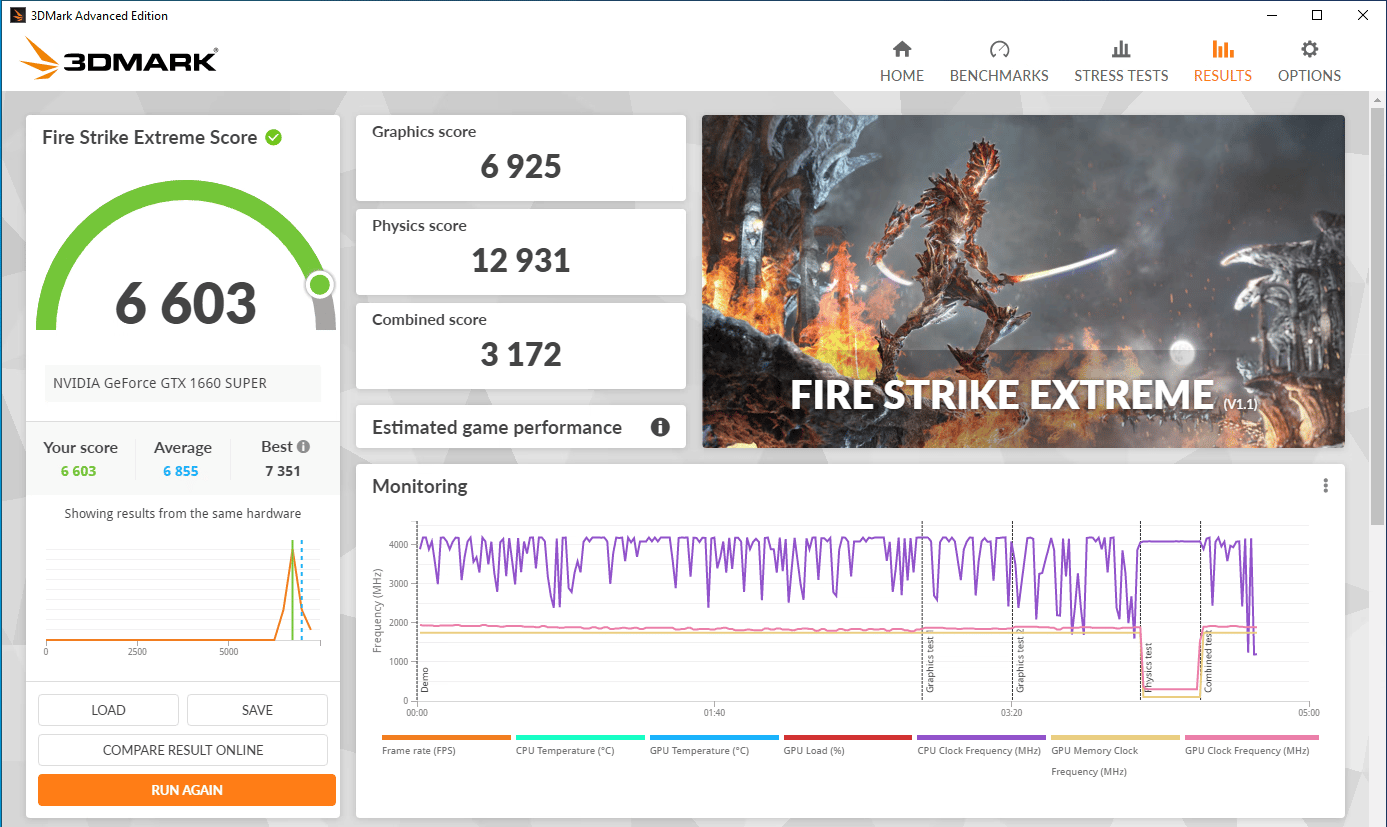Show info tooltip beside Best score

(303, 447)
